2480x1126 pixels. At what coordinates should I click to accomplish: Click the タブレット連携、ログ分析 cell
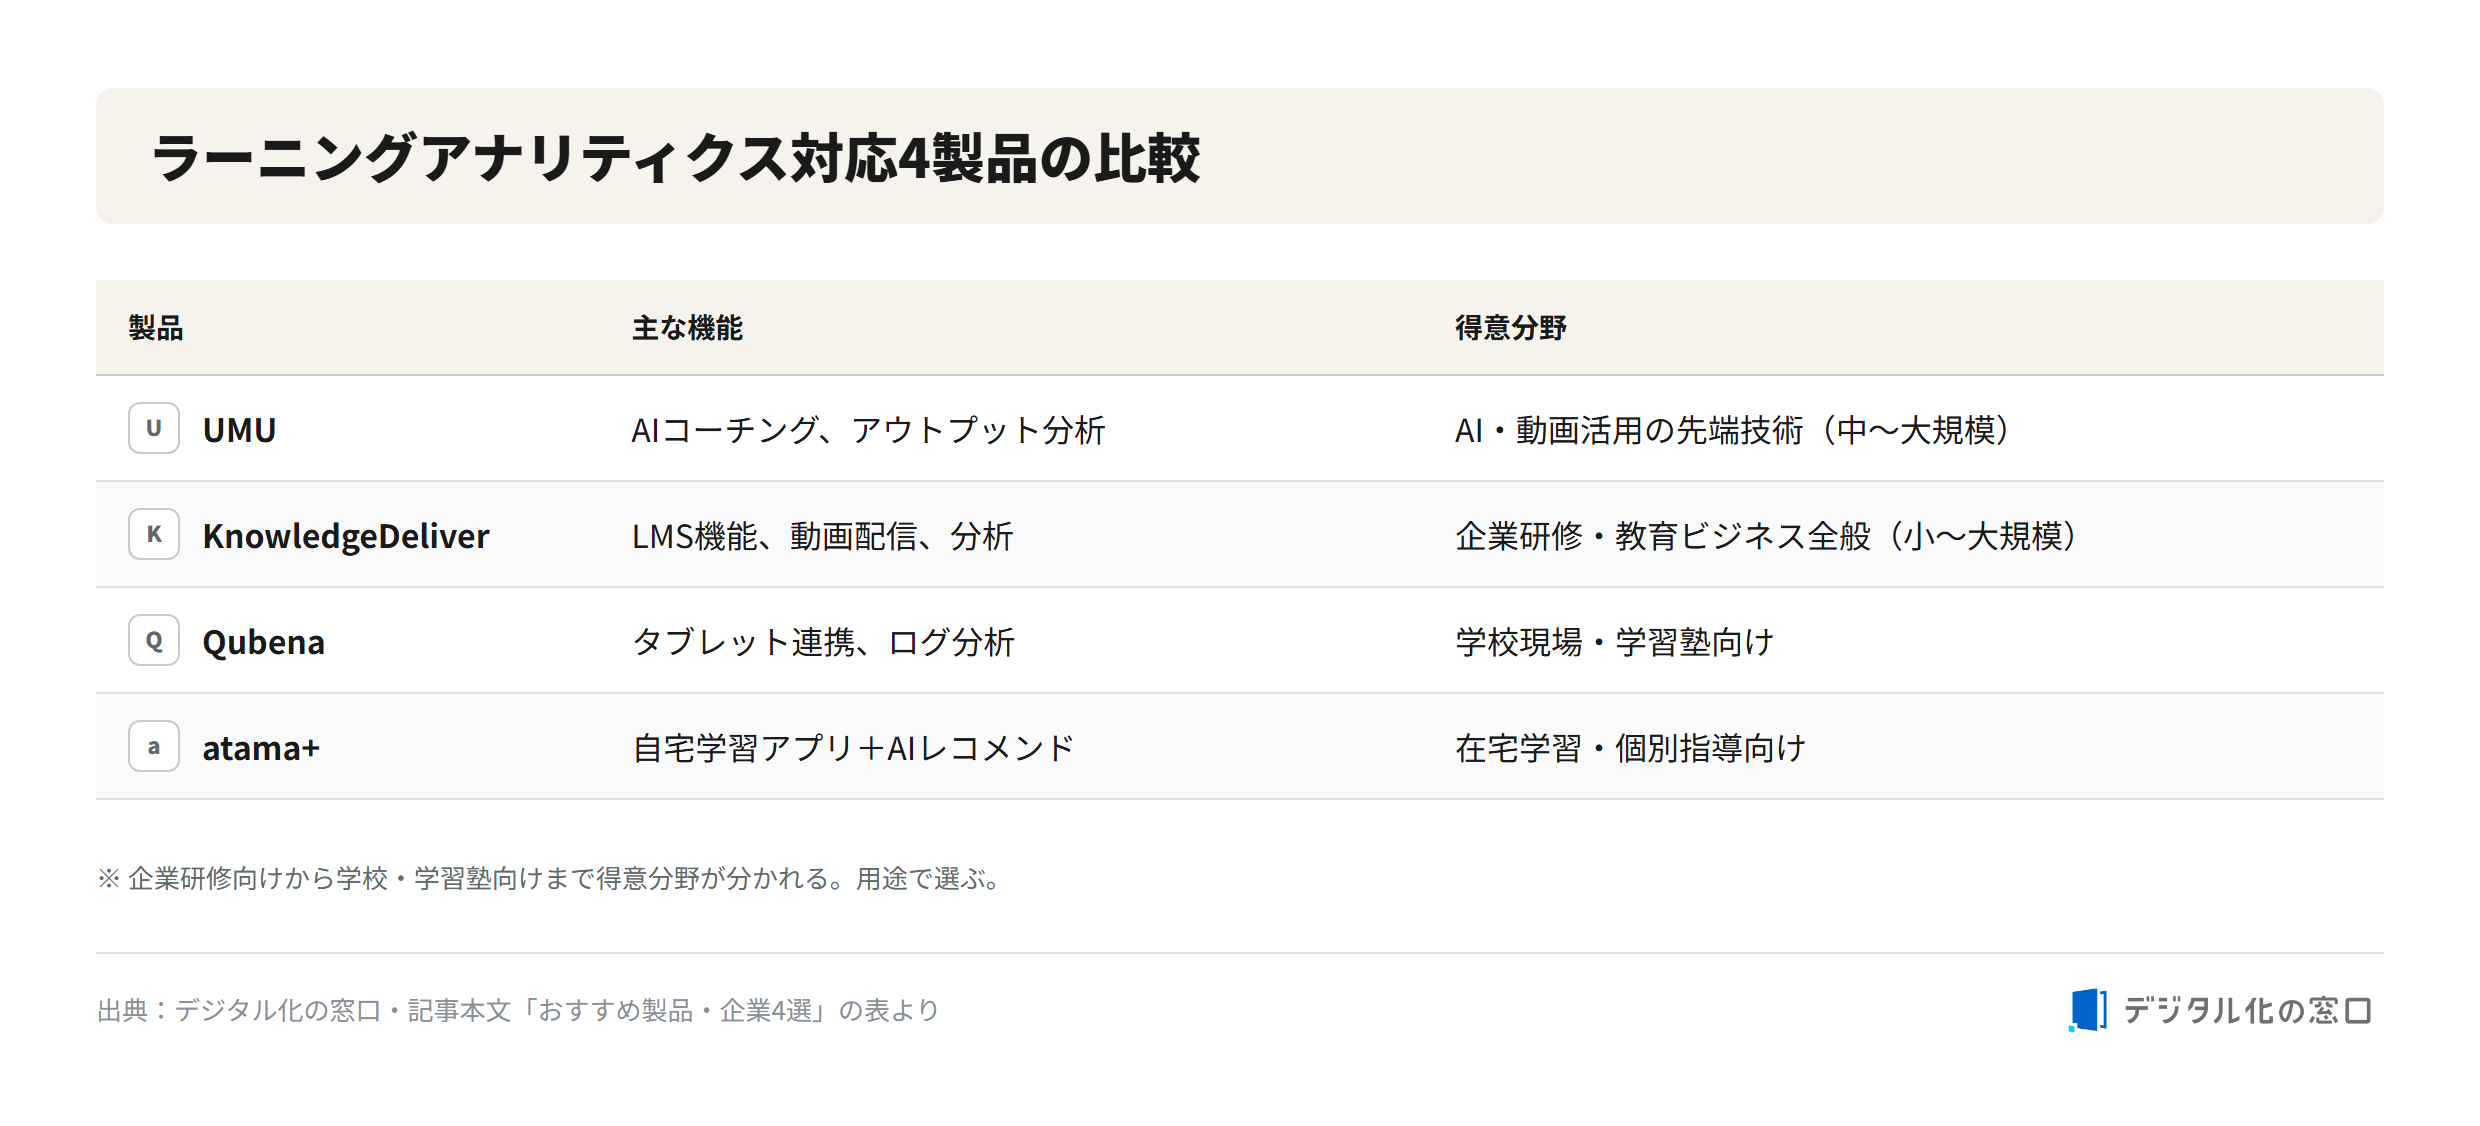pos(823,642)
